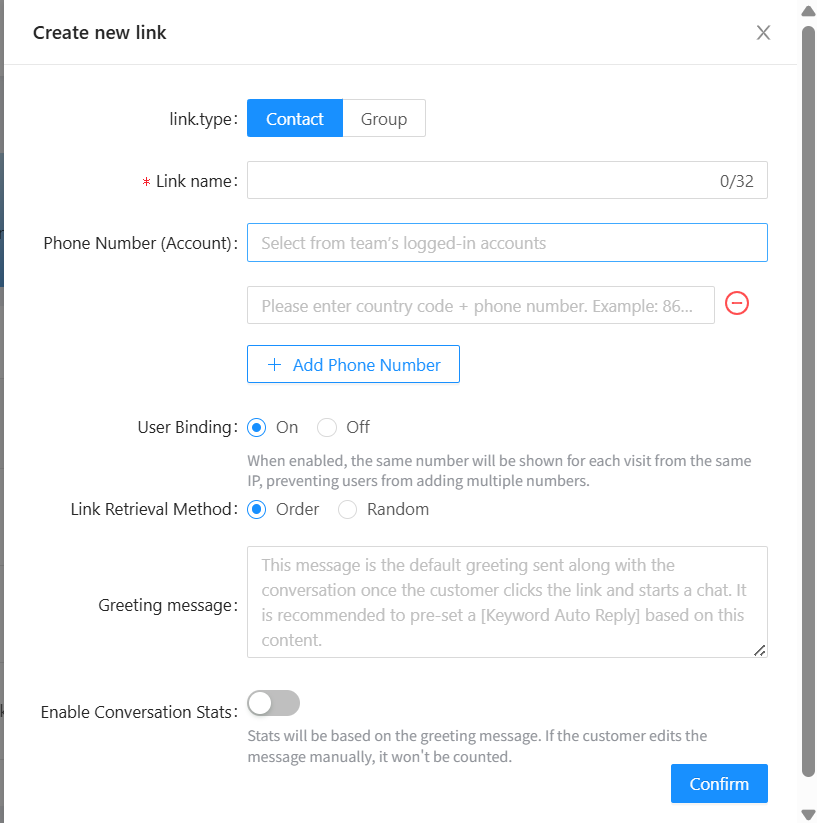Grab the Greeting message resize handle
The height and width of the screenshot is (823, 817).
coord(760,650)
